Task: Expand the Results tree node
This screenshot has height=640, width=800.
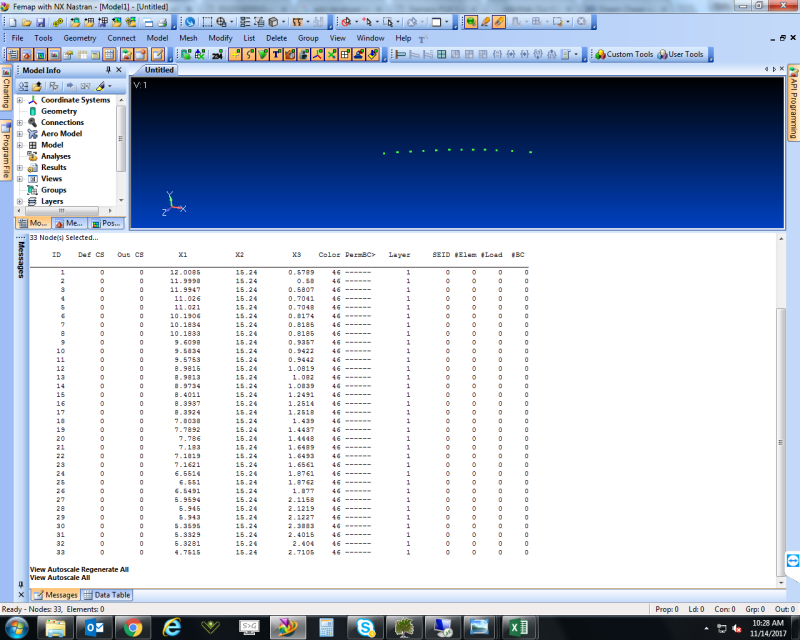Action: (x=20, y=167)
